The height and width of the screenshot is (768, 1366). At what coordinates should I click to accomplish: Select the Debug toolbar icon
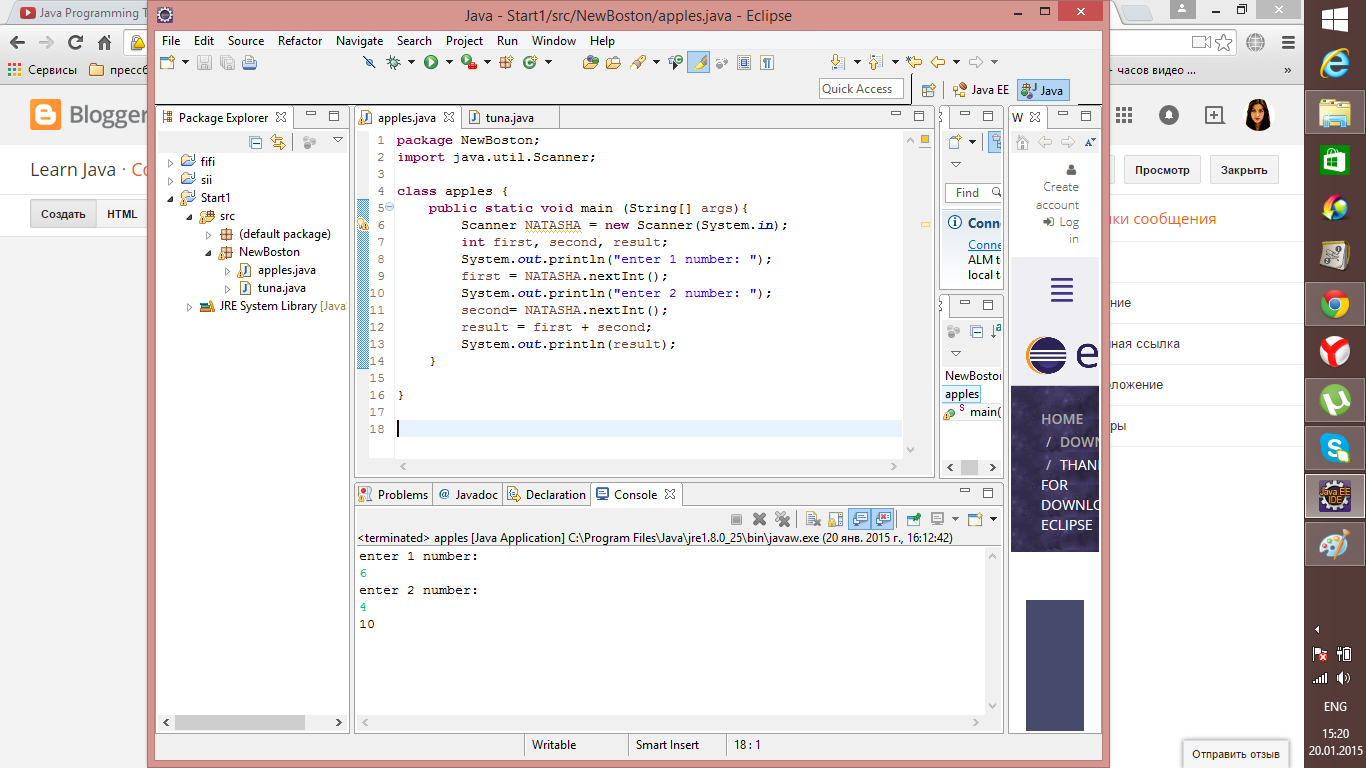point(393,62)
